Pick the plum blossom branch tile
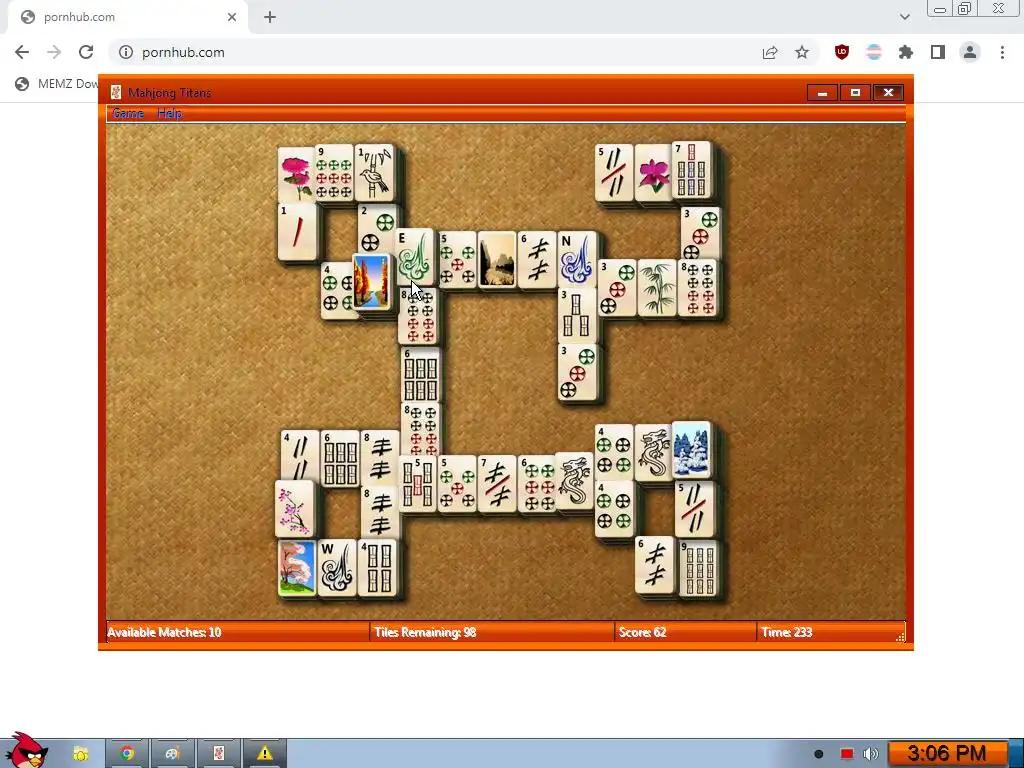The width and height of the screenshot is (1024, 768). pyautogui.click(x=295, y=509)
